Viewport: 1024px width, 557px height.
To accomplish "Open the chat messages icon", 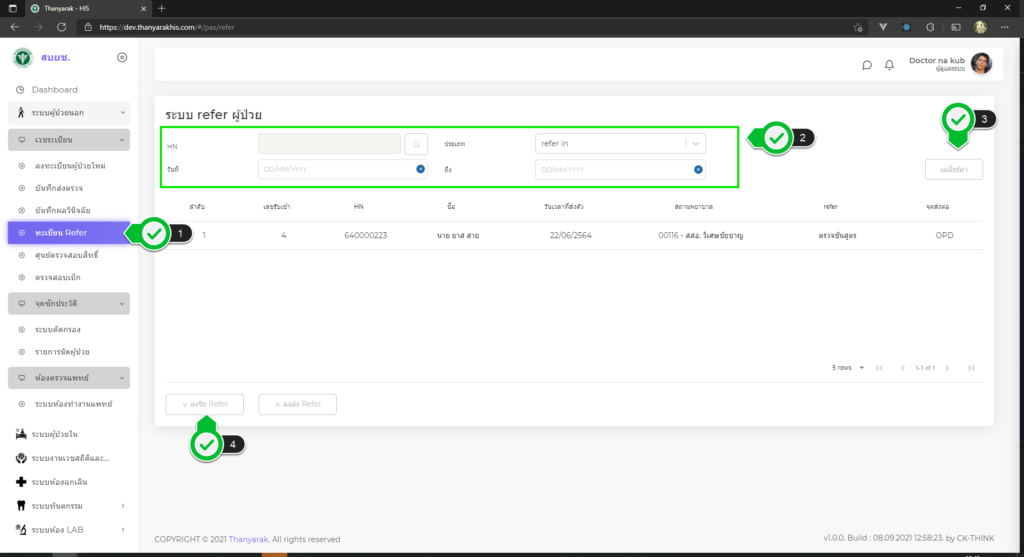I will (x=867, y=65).
